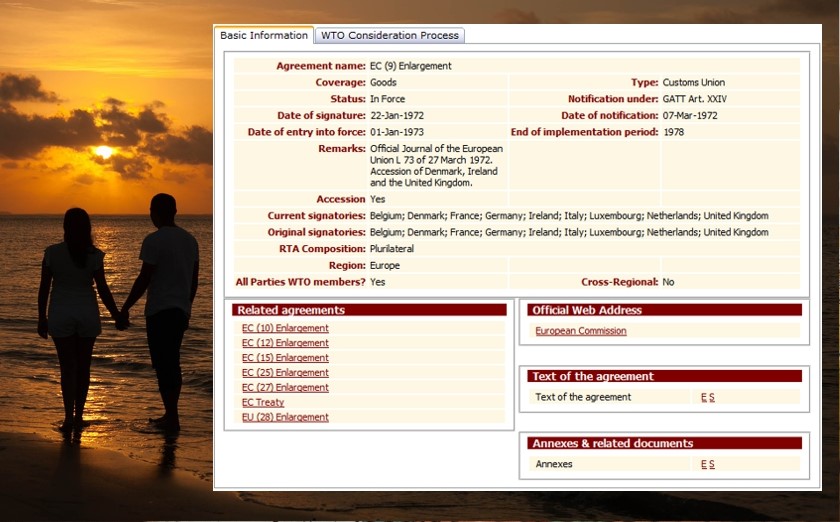View the EC (27) Enlargement agreement
The height and width of the screenshot is (522, 840).
point(285,388)
